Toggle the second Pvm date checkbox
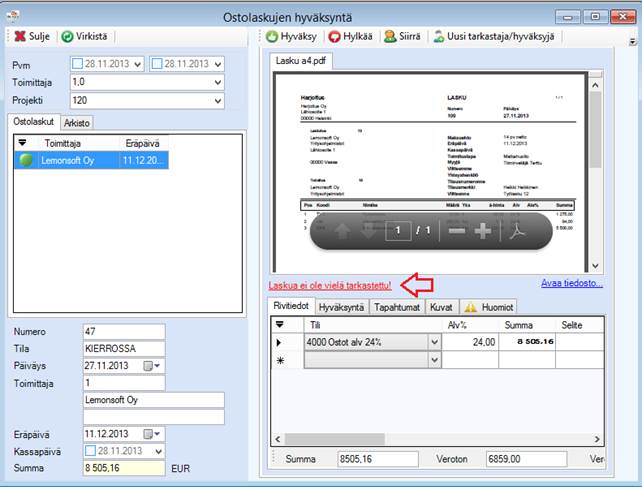642x487 pixels. pos(157,64)
